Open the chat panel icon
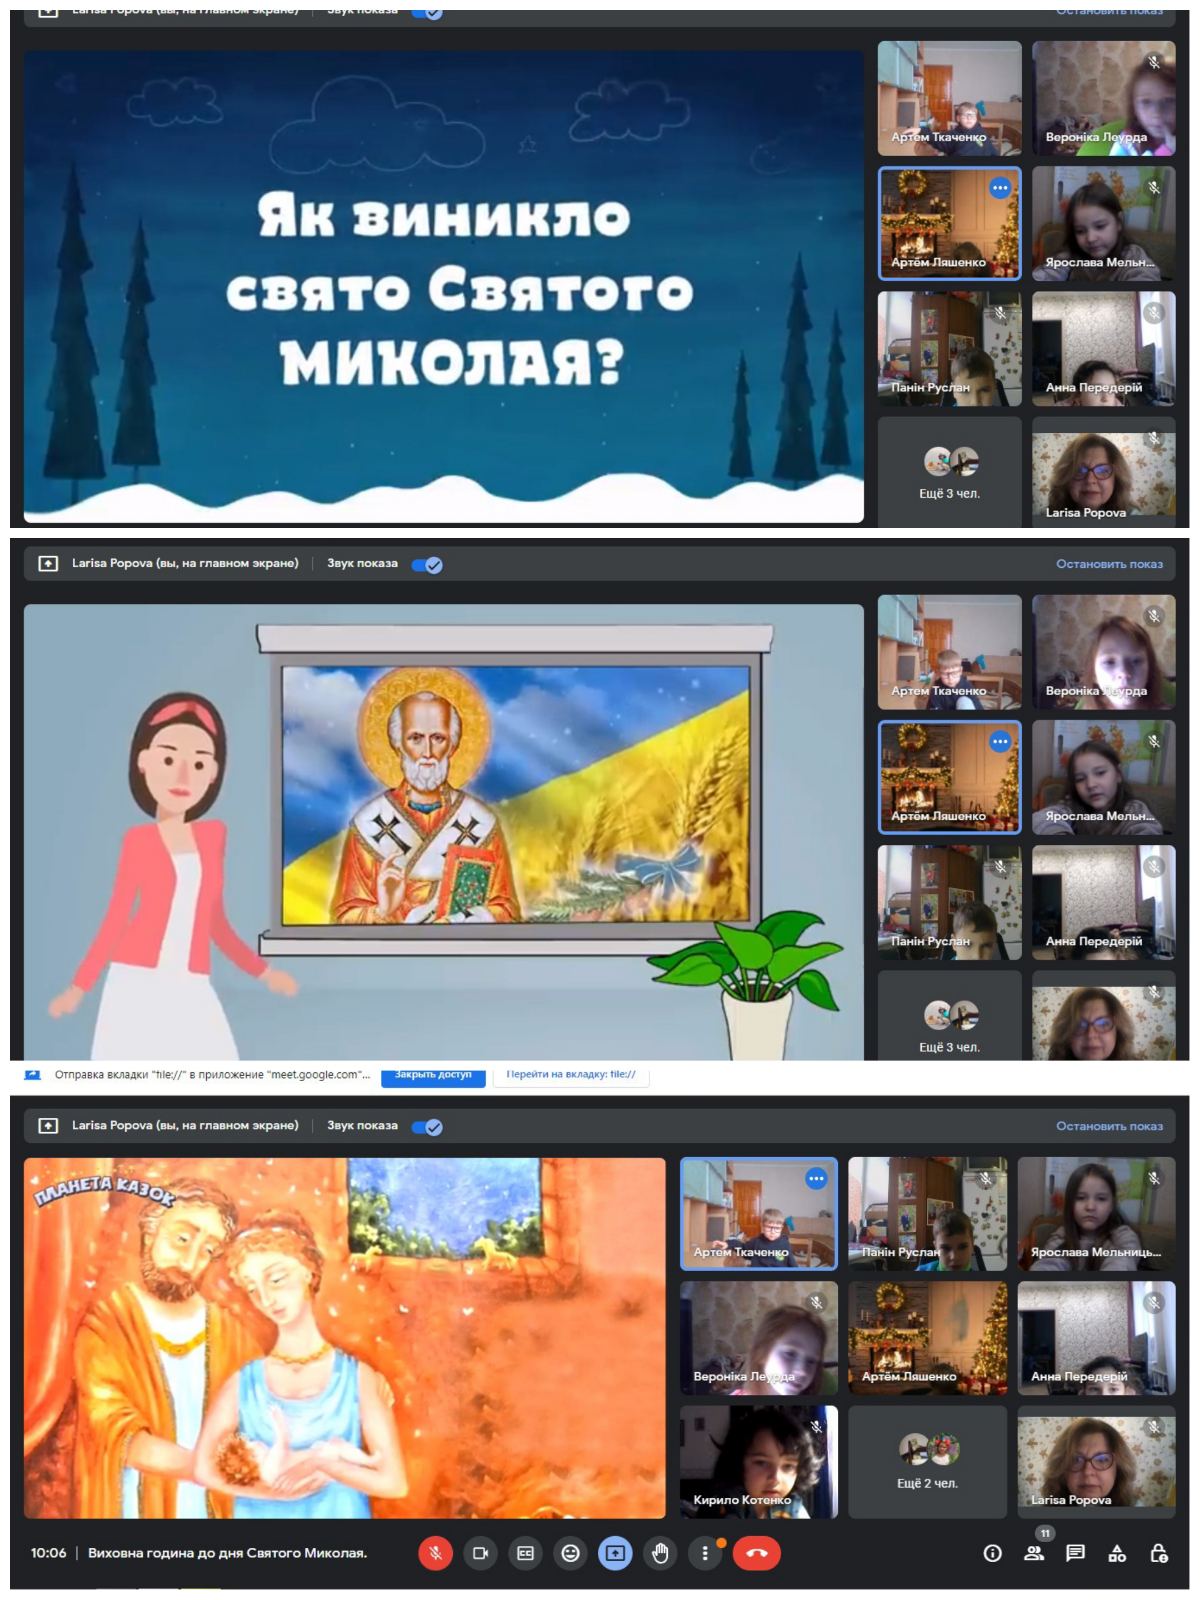The height and width of the screenshot is (1600, 1200). [1075, 1553]
